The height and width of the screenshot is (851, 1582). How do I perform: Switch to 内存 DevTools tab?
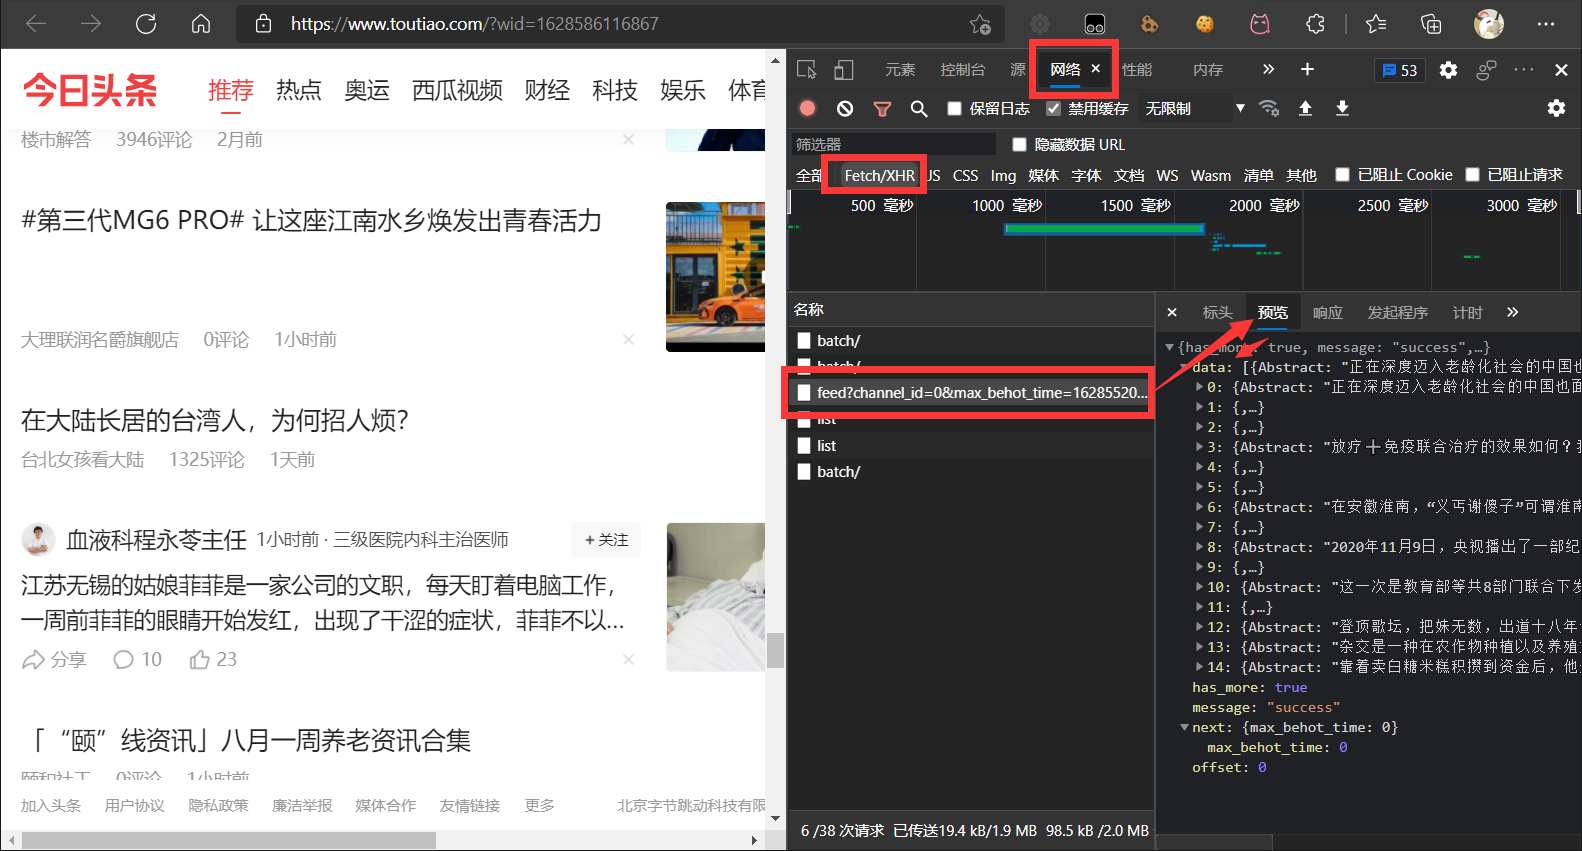pyautogui.click(x=1208, y=69)
